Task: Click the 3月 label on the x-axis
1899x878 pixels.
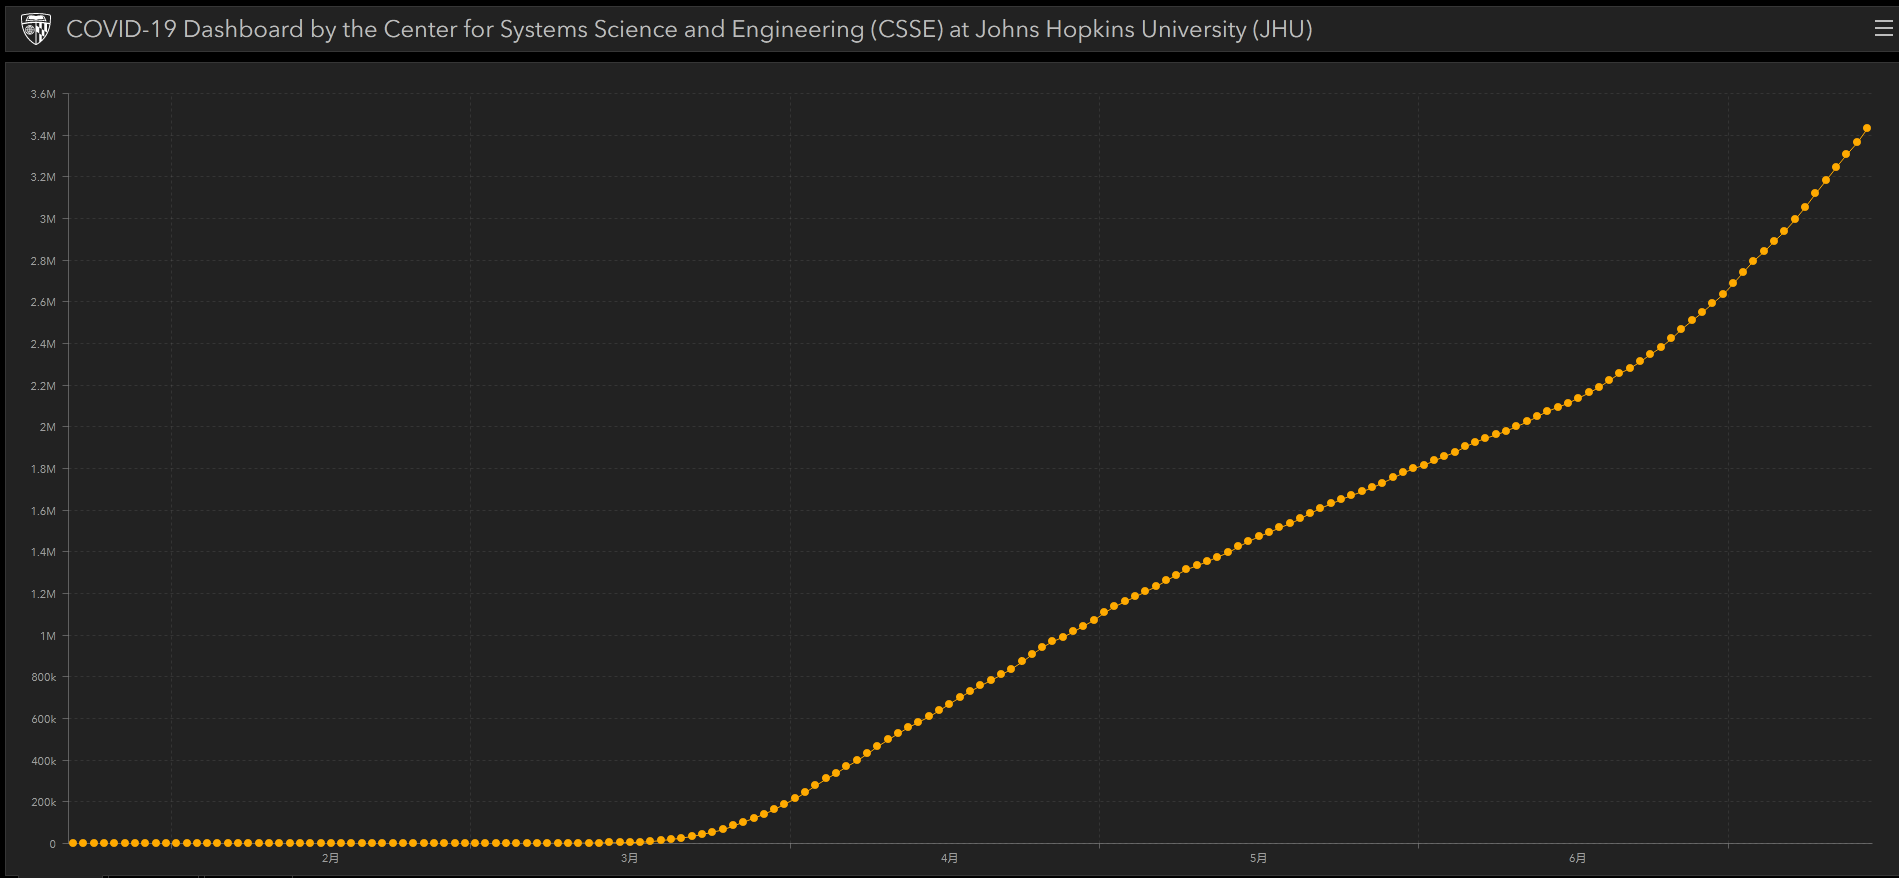Action: [x=629, y=858]
